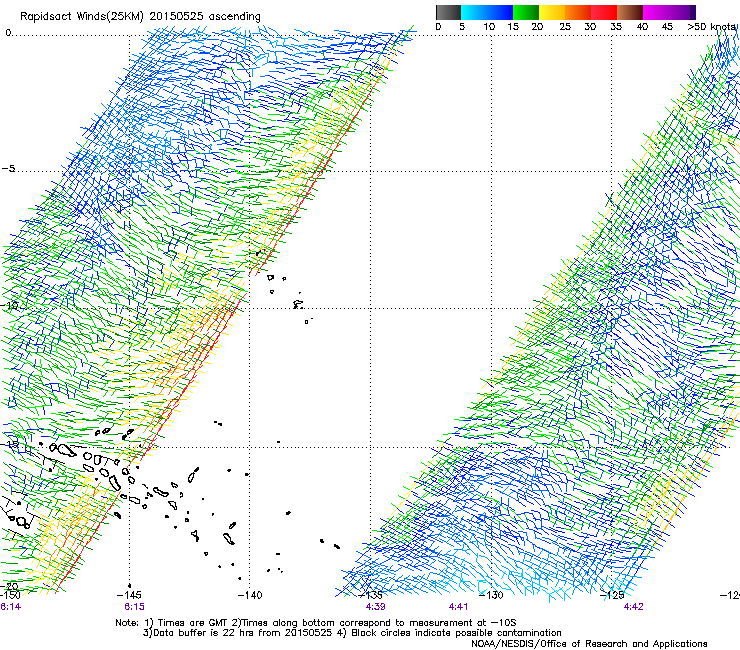Click the 'Rapidscat Winds(25KM) 20150525 ascending' title
The width and height of the screenshot is (740, 650).
[140, 17]
